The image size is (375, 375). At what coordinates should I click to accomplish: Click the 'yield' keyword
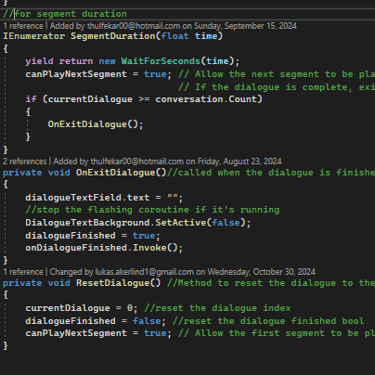(39, 61)
